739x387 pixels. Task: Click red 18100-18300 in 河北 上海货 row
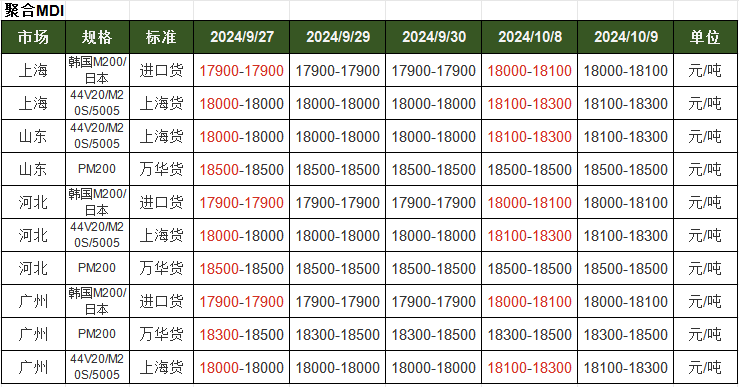(530, 236)
